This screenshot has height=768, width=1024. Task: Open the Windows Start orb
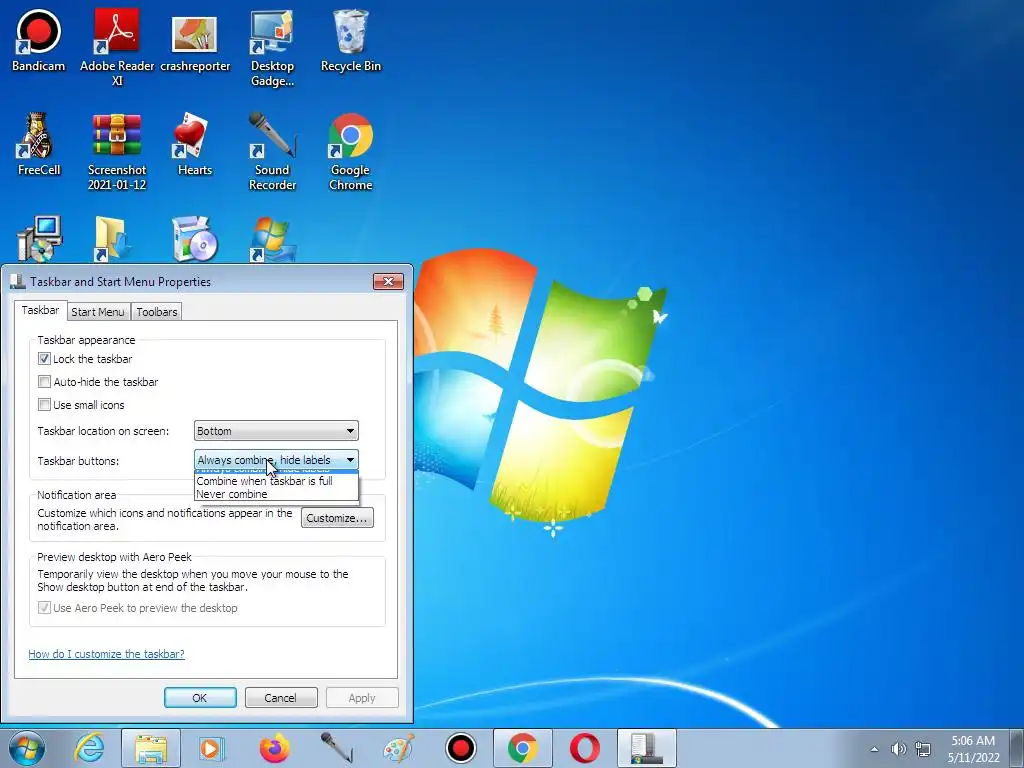tap(27, 748)
